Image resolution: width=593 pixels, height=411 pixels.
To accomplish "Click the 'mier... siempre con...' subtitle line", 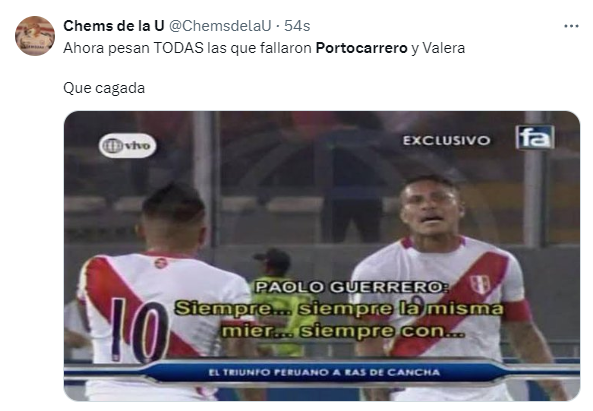I will tap(343, 331).
